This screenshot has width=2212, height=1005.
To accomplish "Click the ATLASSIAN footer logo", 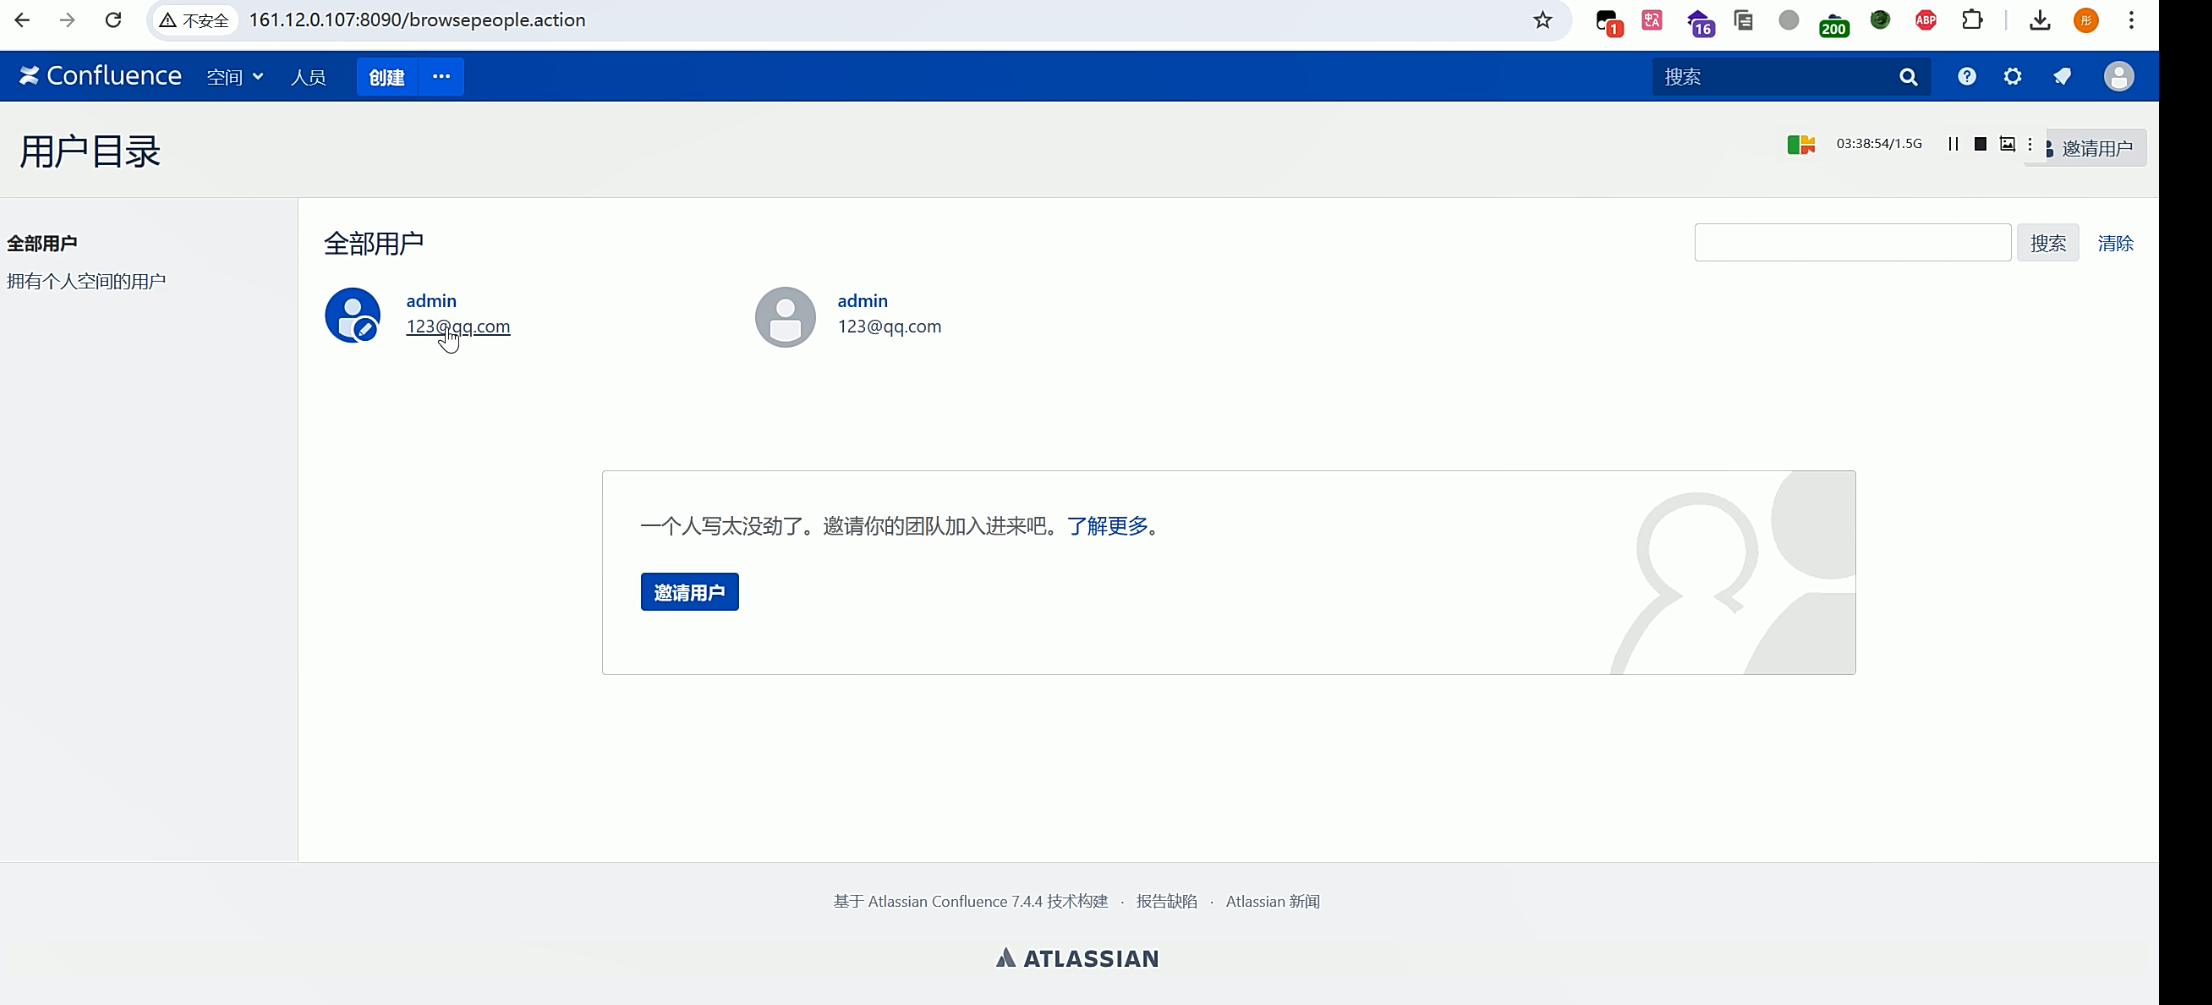I will click(1078, 958).
